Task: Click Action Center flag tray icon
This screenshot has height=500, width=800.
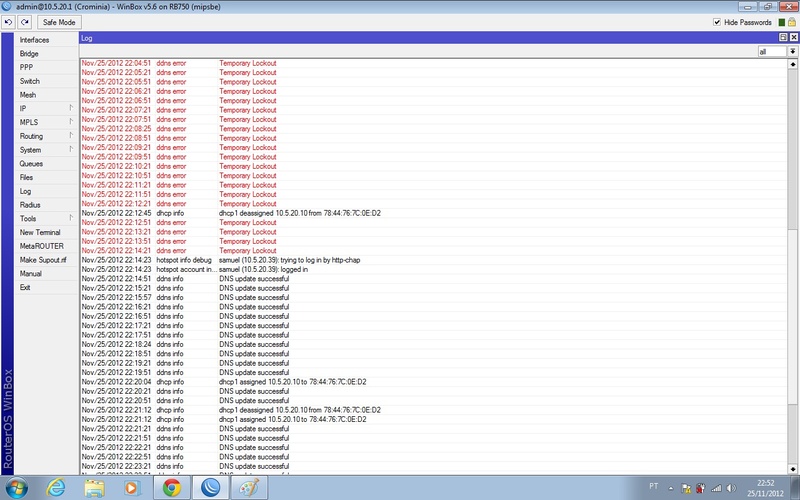Action: 686,488
